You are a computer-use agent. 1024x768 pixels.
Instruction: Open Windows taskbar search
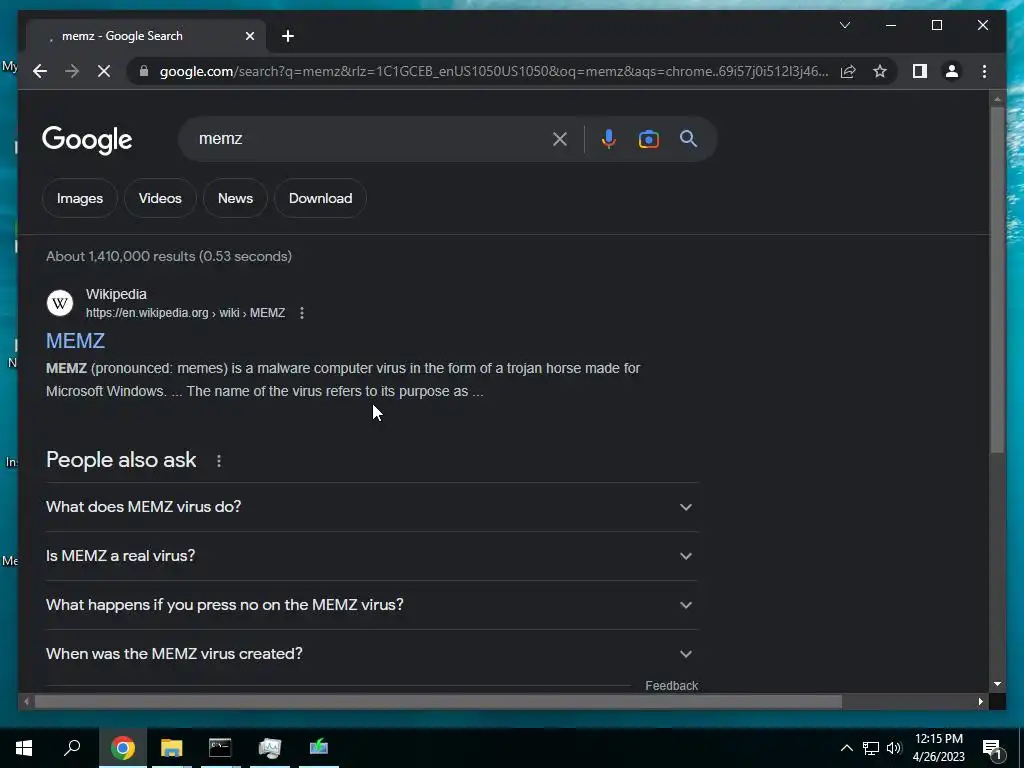72,748
